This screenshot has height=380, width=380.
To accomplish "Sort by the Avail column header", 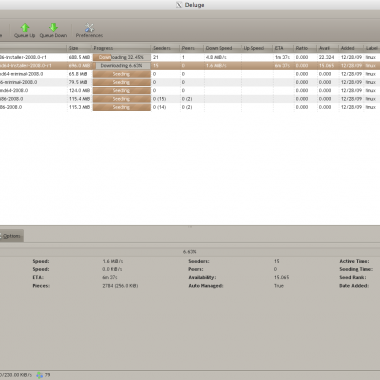I will 327,48.
